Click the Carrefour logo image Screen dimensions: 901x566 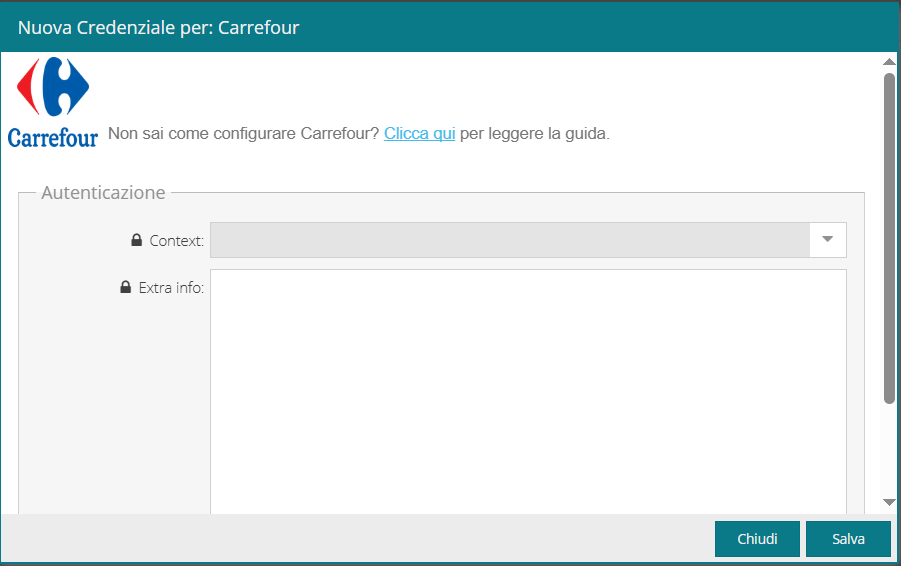pos(53,102)
